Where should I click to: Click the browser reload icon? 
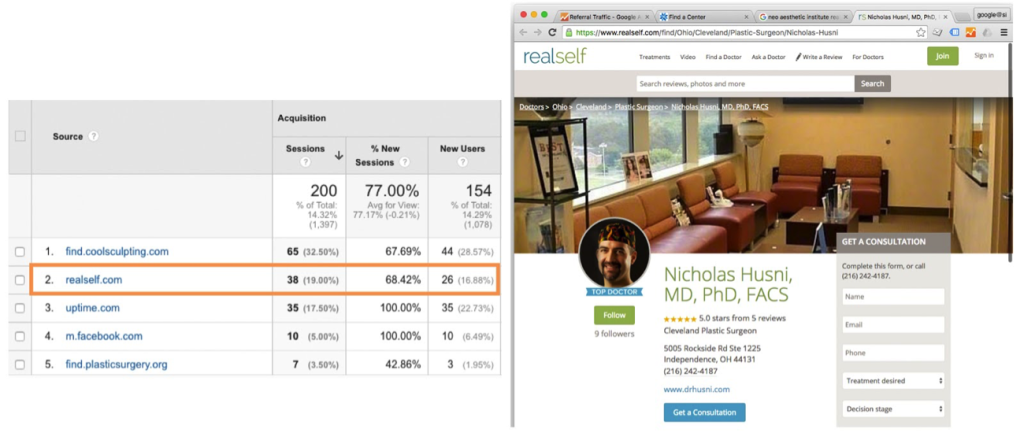click(553, 32)
